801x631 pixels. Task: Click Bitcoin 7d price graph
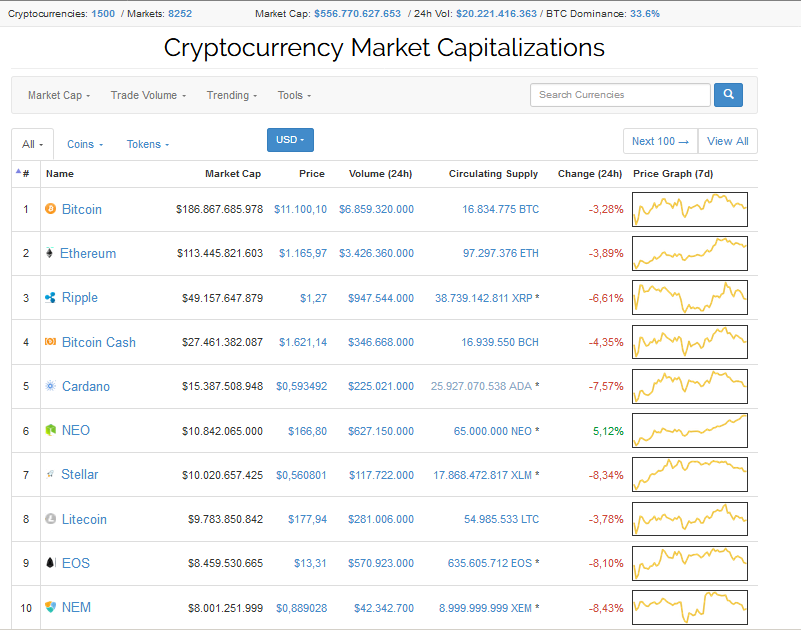click(x=690, y=209)
